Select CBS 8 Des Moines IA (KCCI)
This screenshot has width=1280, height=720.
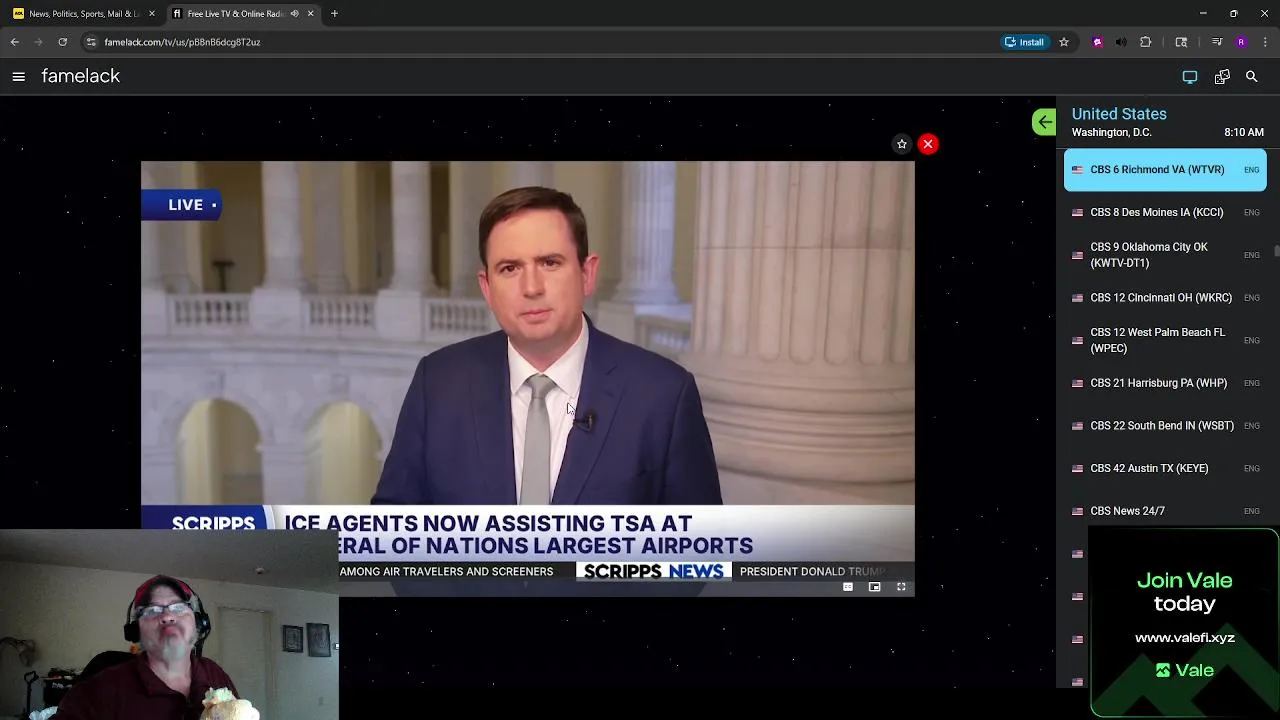coord(1165,212)
